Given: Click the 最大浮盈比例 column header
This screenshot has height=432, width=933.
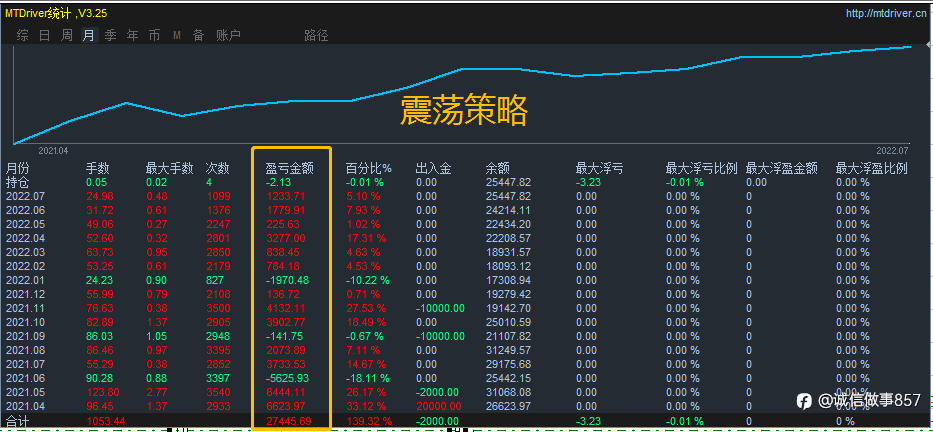Looking at the screenshot, I should click(872, 169).
